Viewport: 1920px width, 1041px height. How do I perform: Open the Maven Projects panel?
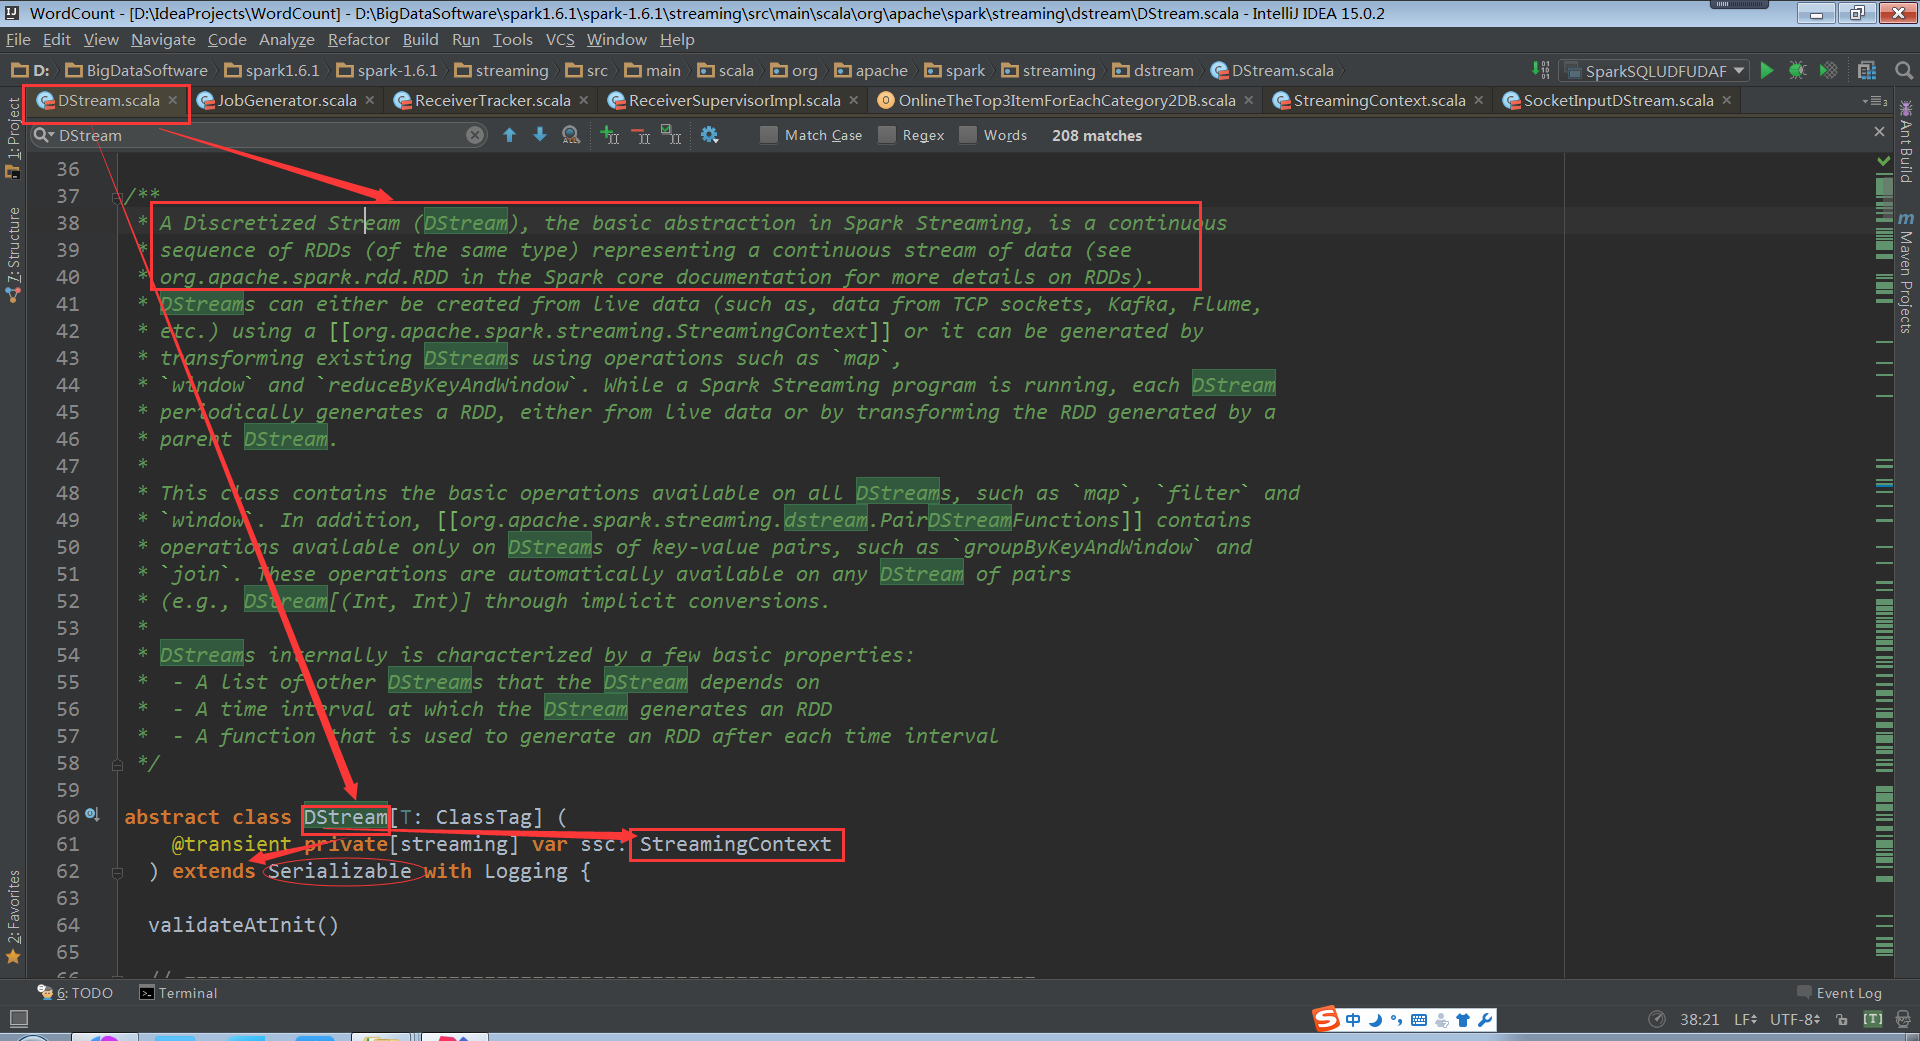[x=1906, y=272]
